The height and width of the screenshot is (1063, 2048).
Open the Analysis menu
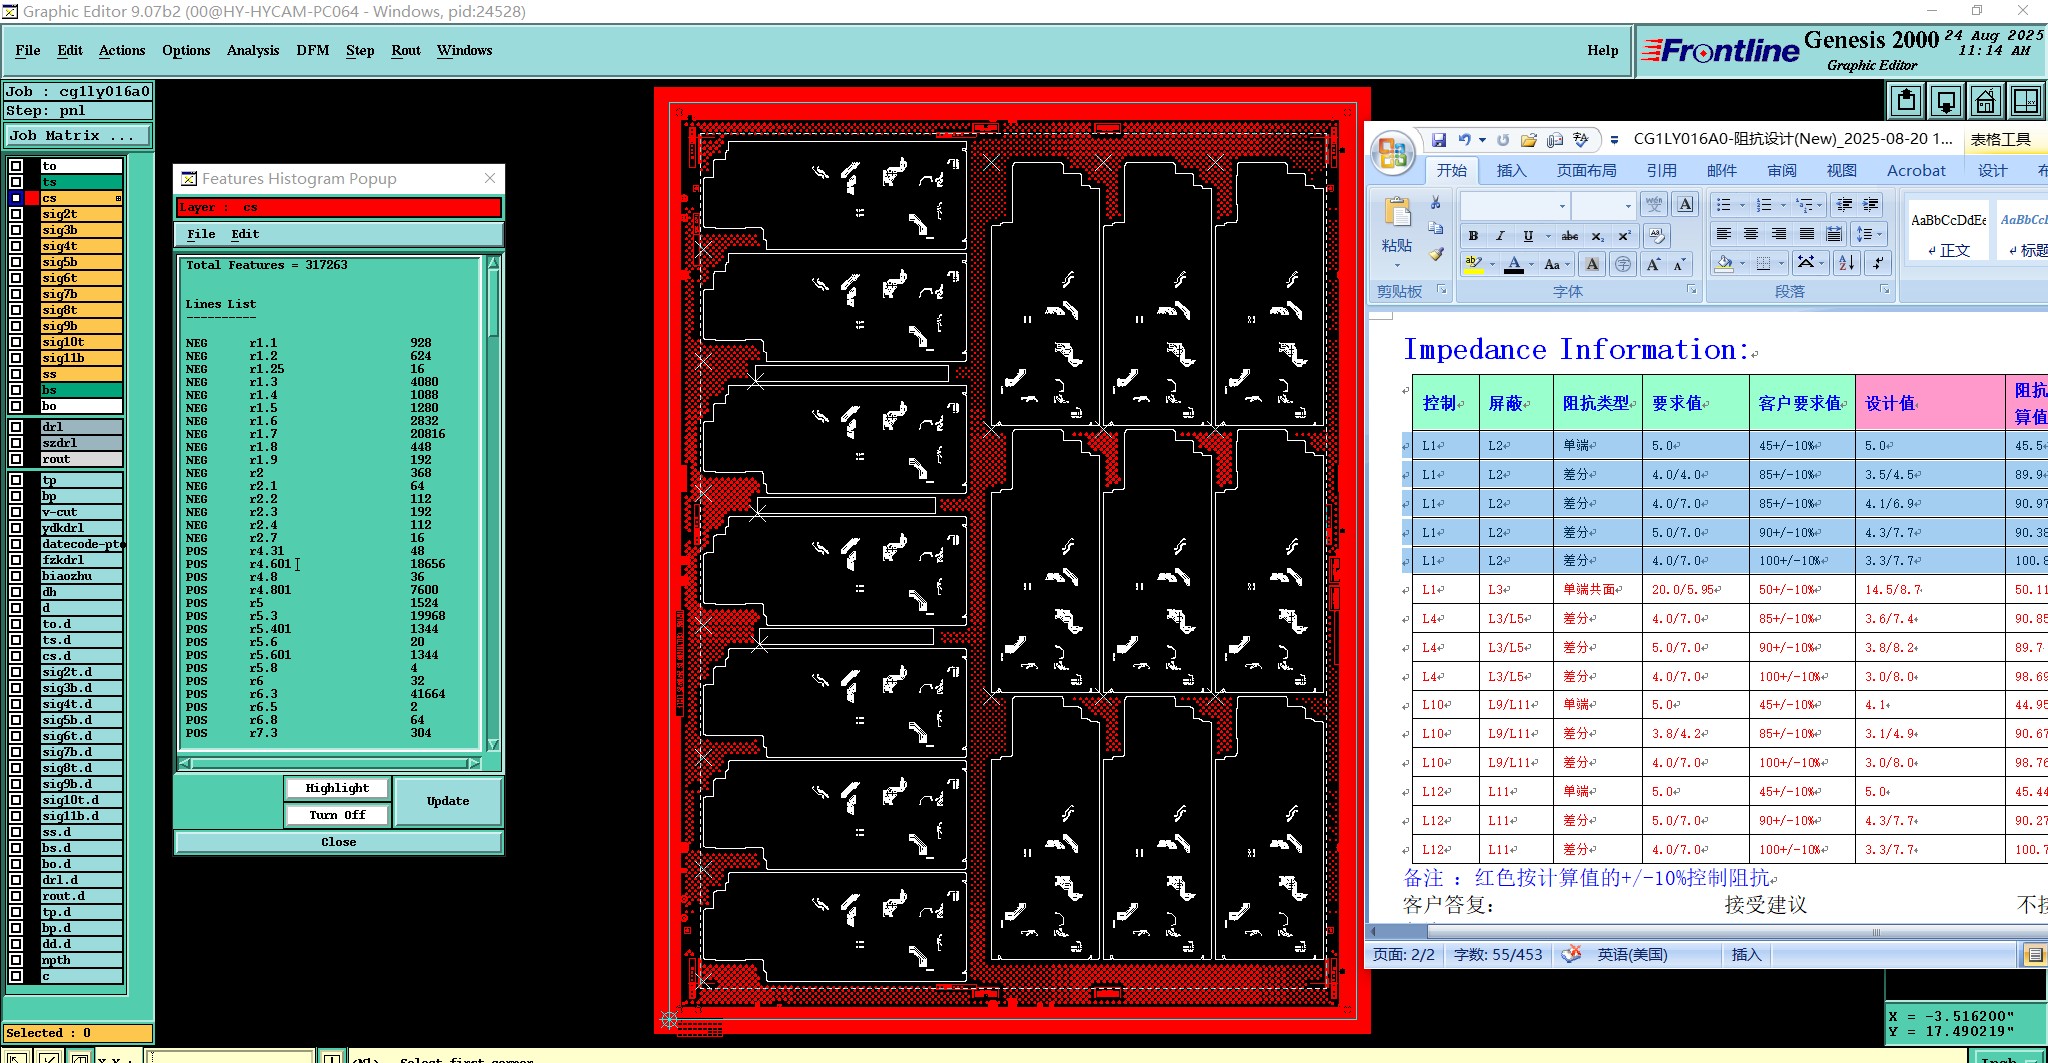(x=253, y=50)
